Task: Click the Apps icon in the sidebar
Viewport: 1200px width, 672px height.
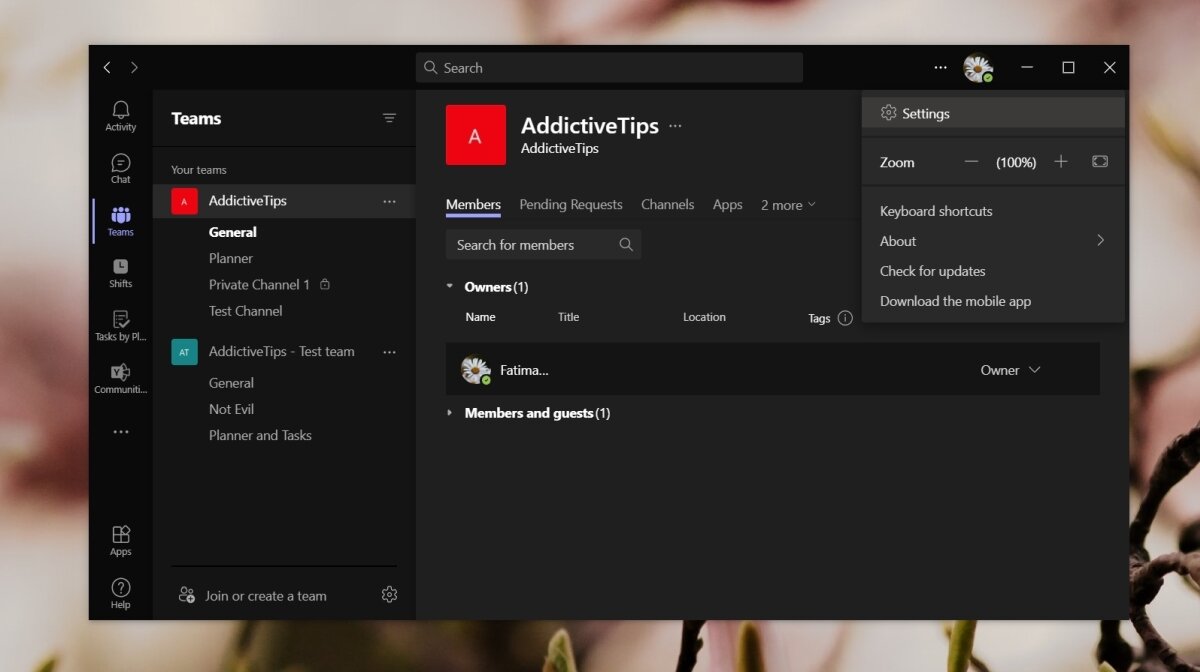Action: click(120, 537)
